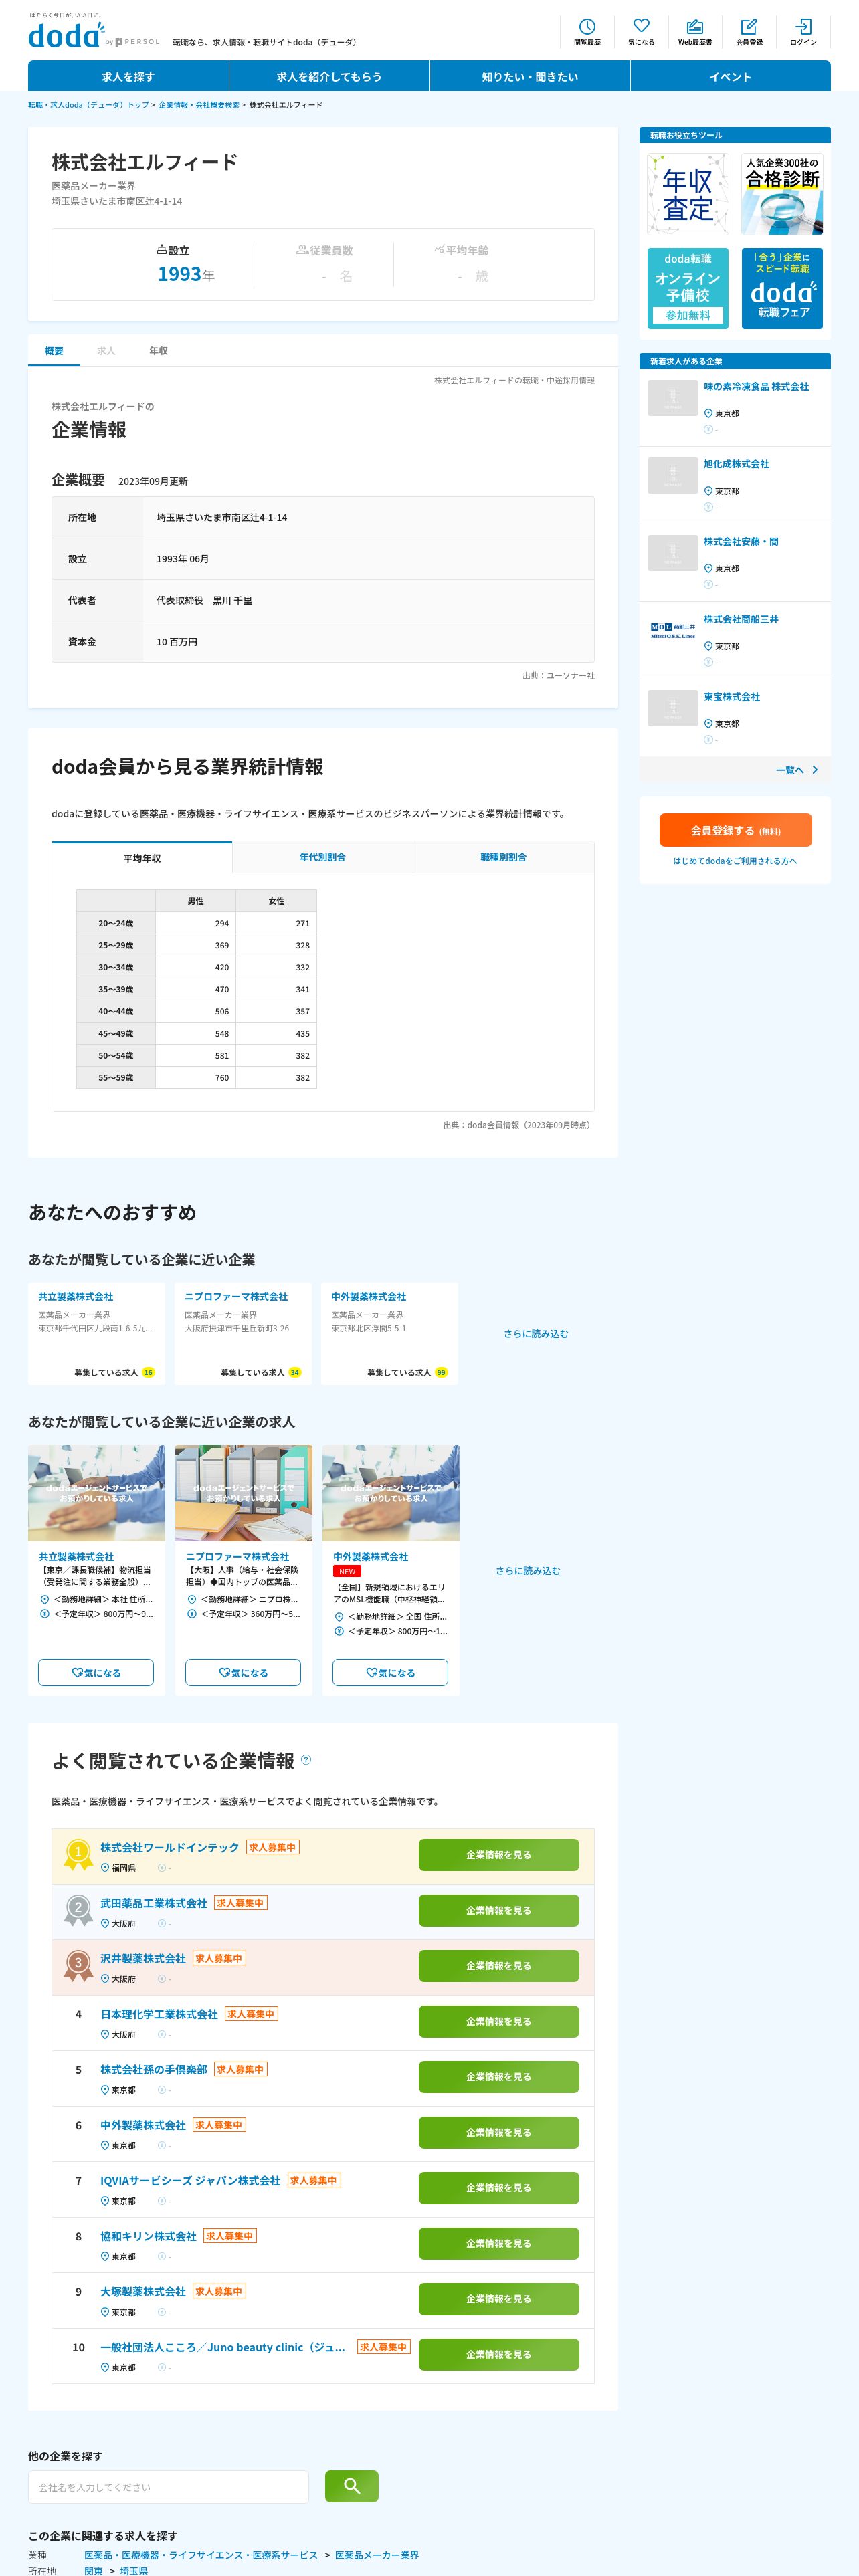This screenshot has height=2576, width=859.
Task: Click はじめてdodaをご利用される方へ link
Action: point(735,861)
